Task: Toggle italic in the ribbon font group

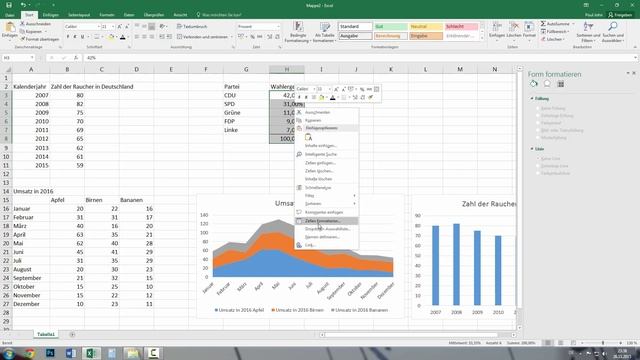Action: click(x=75, y=37)
